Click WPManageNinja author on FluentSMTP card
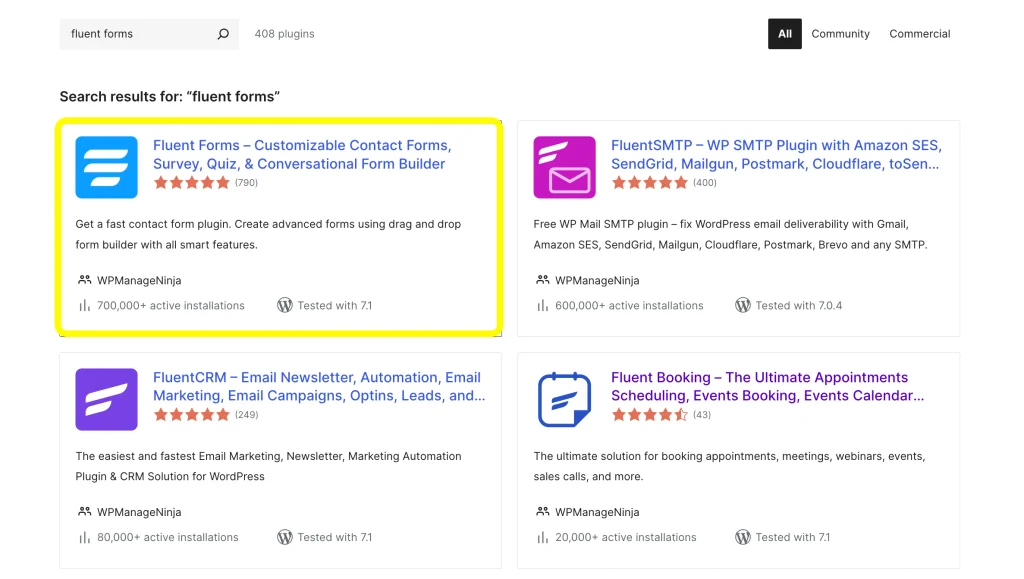Image resolution: width=1024 pixels, height=579 pixels. tap(597, 281)
